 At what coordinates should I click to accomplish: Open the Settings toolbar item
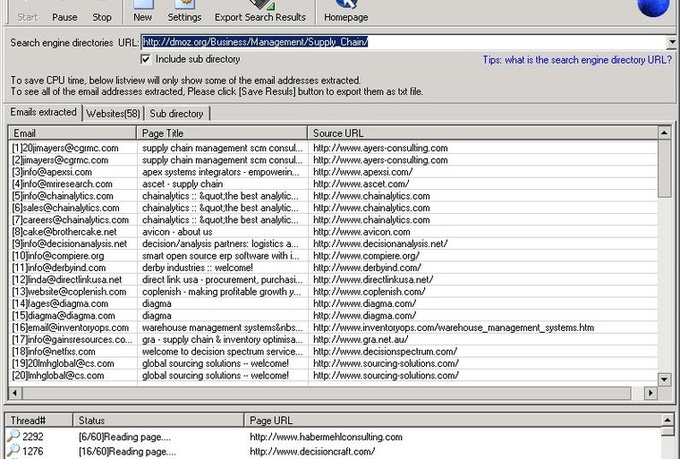(184, 13)
